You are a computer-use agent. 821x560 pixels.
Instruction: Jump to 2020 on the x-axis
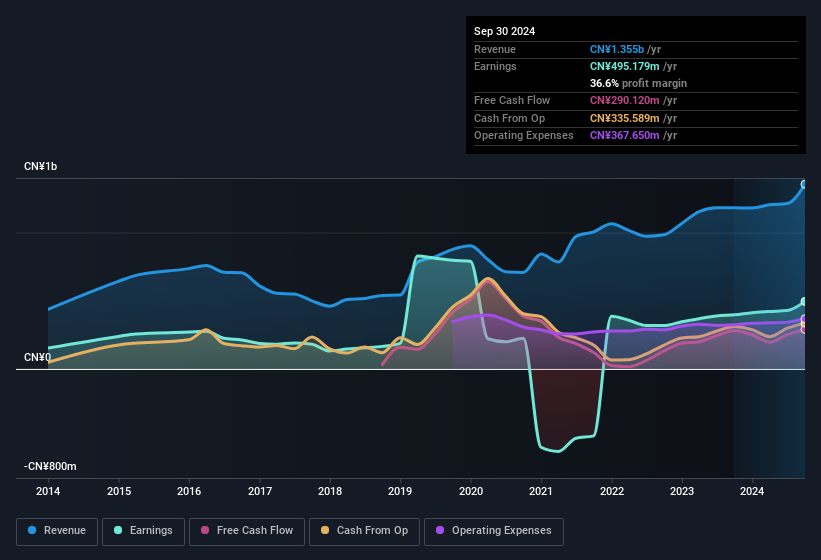coord(471,491)
